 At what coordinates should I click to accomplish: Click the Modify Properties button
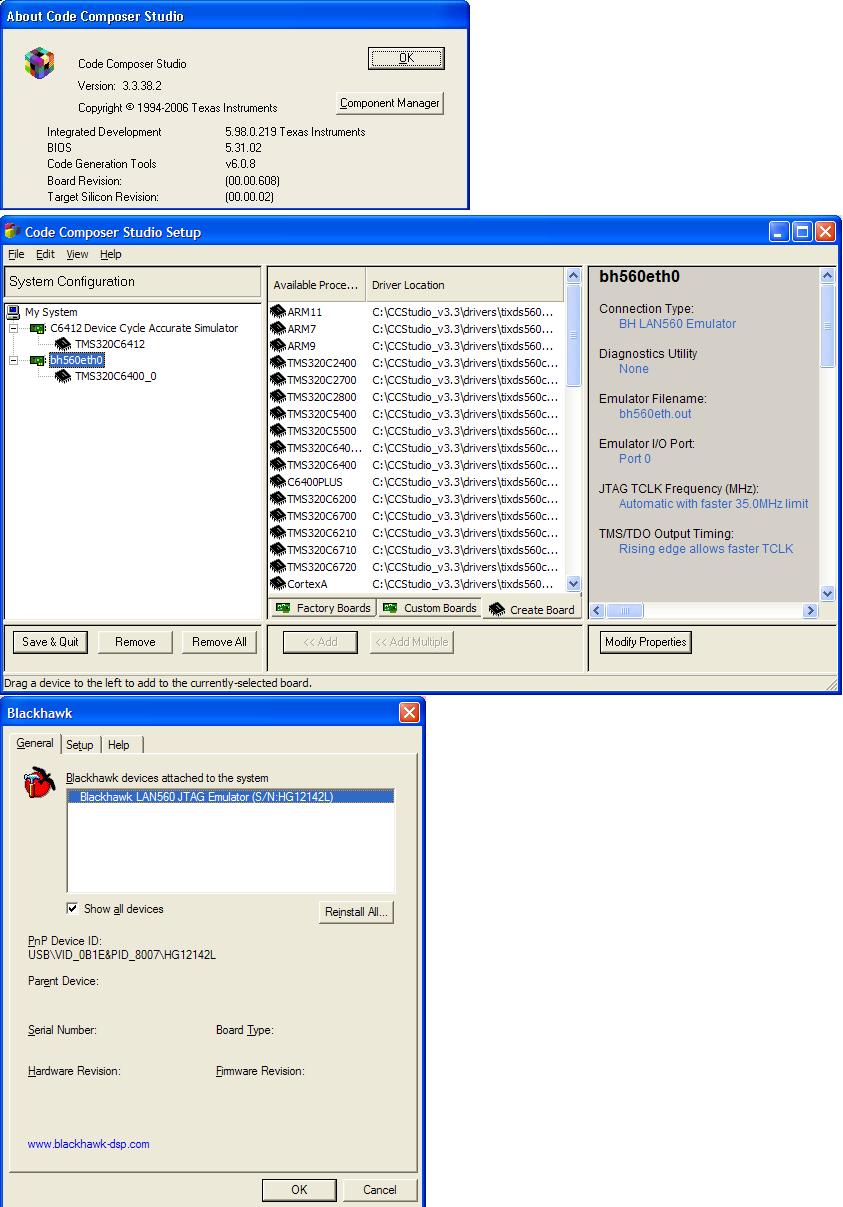point(646,642)
